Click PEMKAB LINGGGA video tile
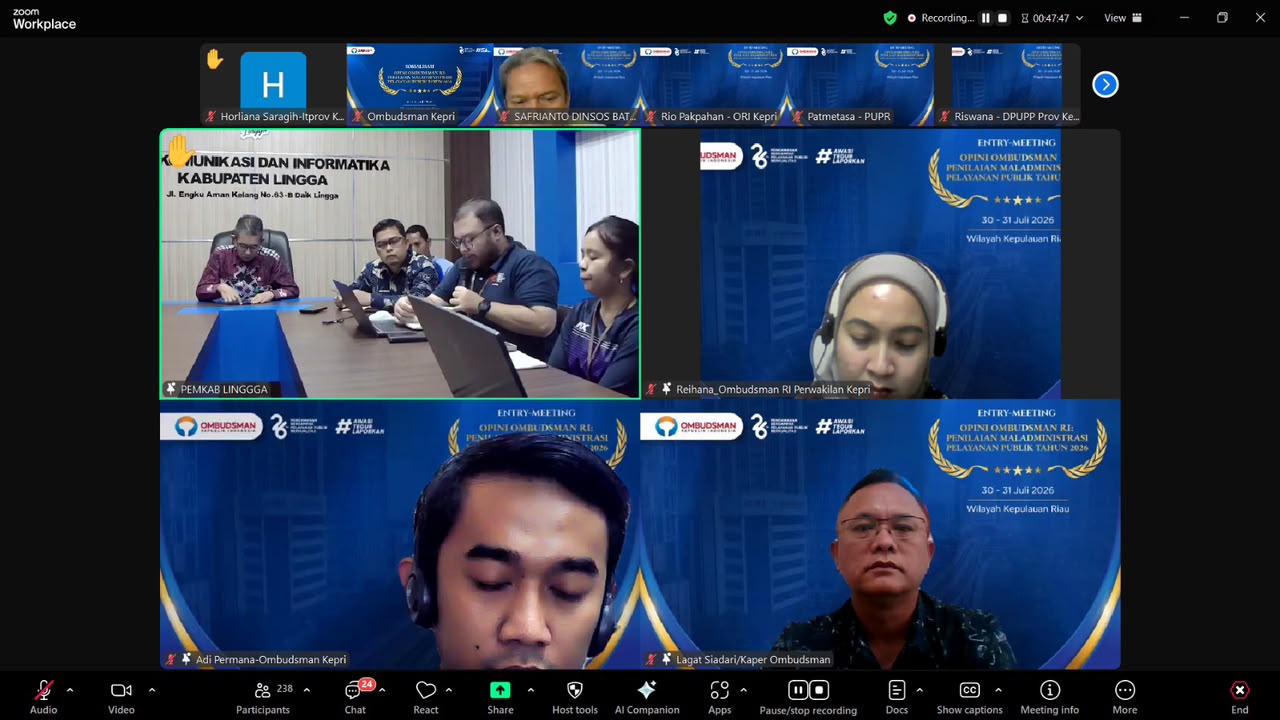Screen dimensions: 1280x720 [400, 264]
